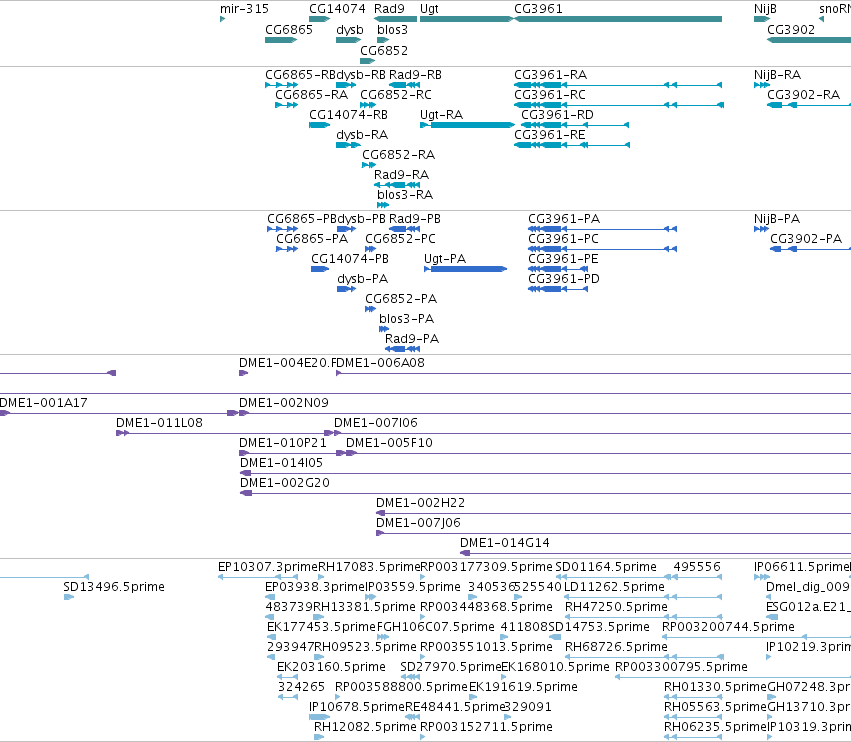Select BAC clone DME1-014G14
The height and width of the screenshot is (742, 851).
coord(505,543)
